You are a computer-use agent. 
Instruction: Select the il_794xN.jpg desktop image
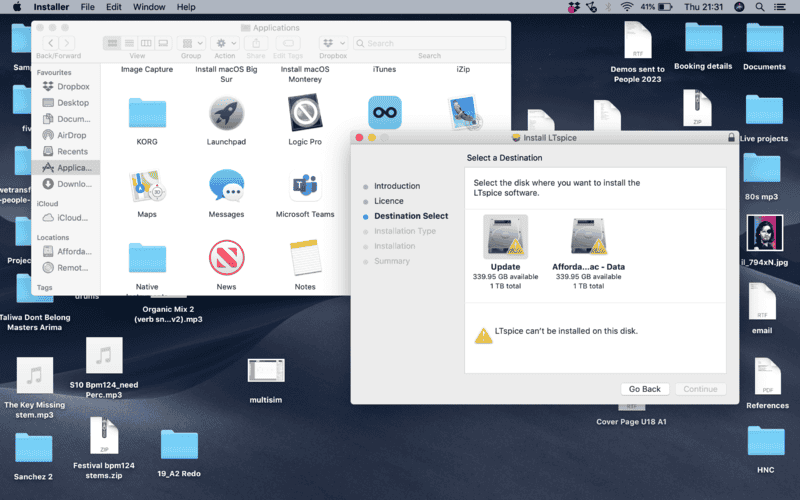tap(764, 233)
